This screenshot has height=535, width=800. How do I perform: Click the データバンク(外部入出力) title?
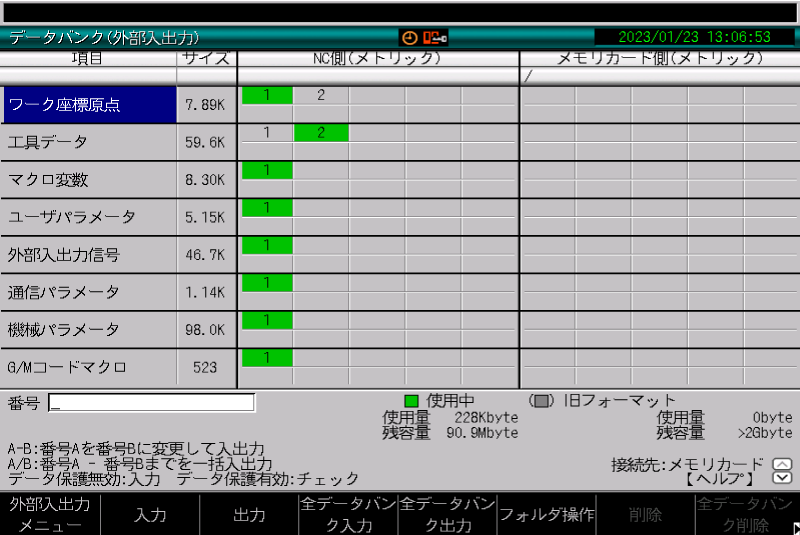click(104, 38)
